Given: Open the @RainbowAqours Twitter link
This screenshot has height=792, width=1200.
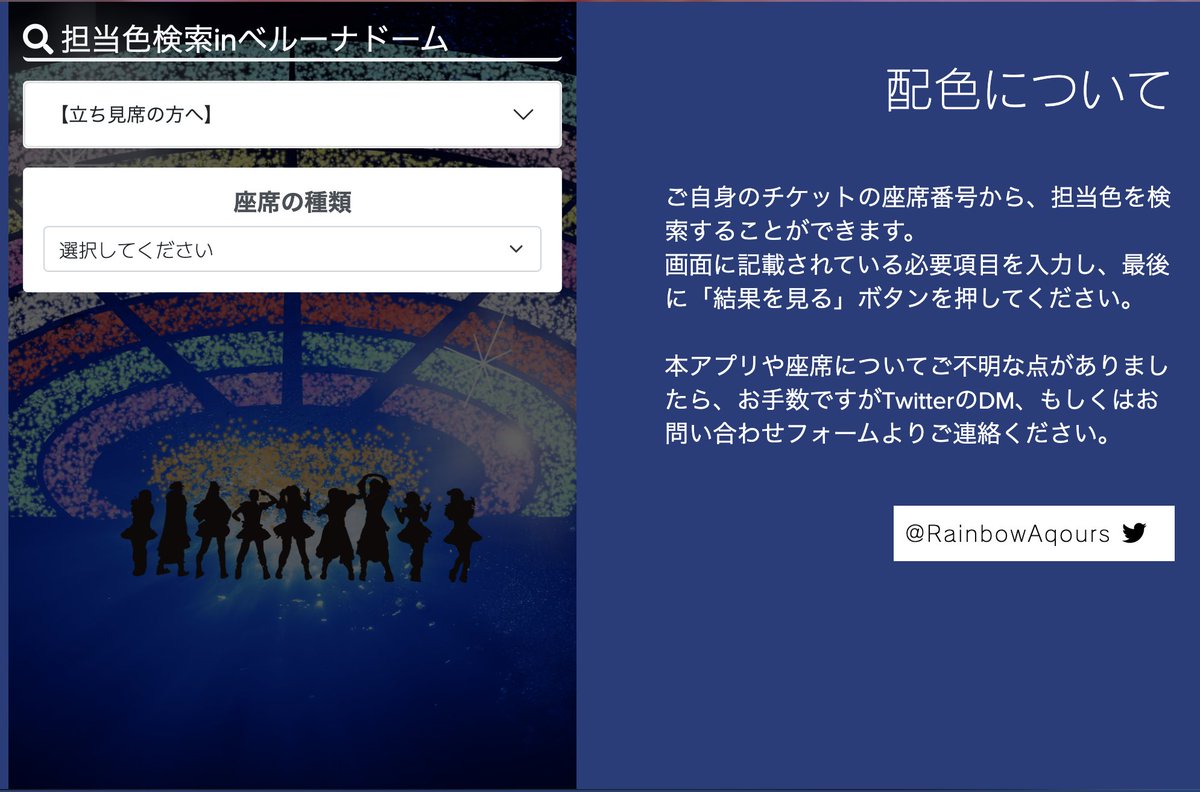Looking at the screenshot, I should pos(1034,533).
